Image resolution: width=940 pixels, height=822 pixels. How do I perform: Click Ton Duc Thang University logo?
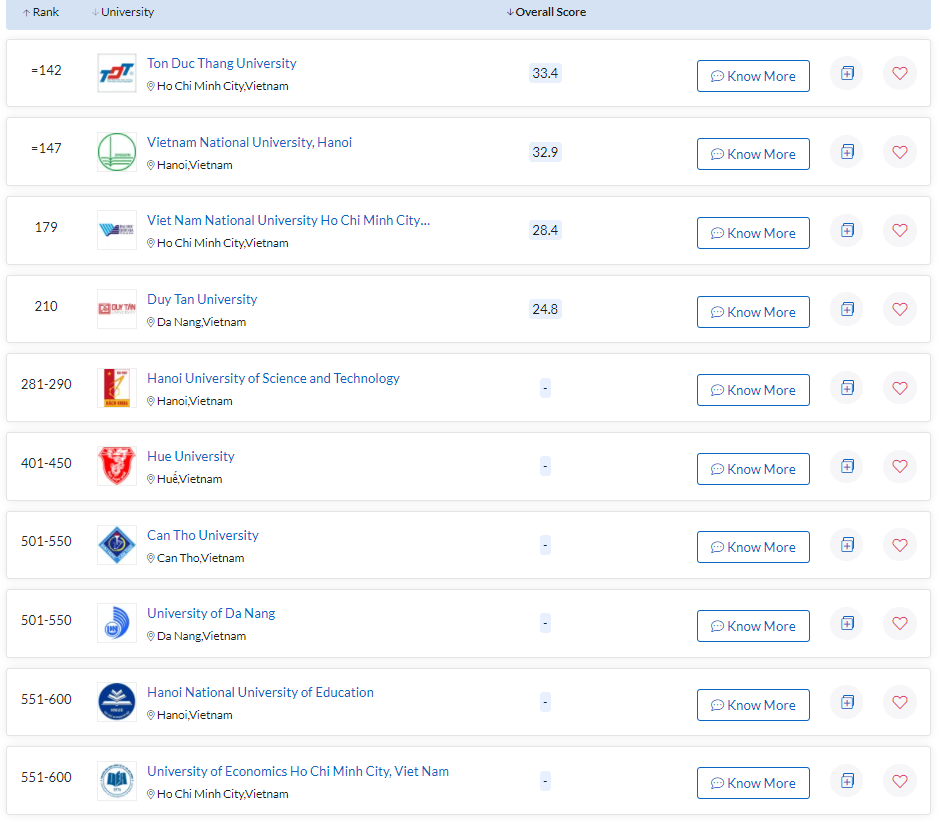click(117, 74)
